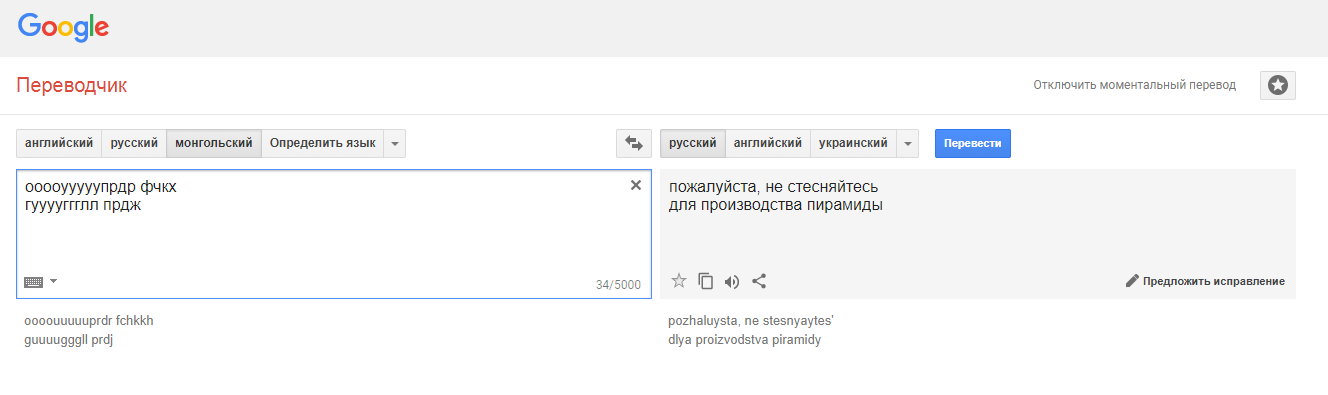Click the blue Перевести button
This screenshot has width=1328, height=395.
click(x=973, y=143)
